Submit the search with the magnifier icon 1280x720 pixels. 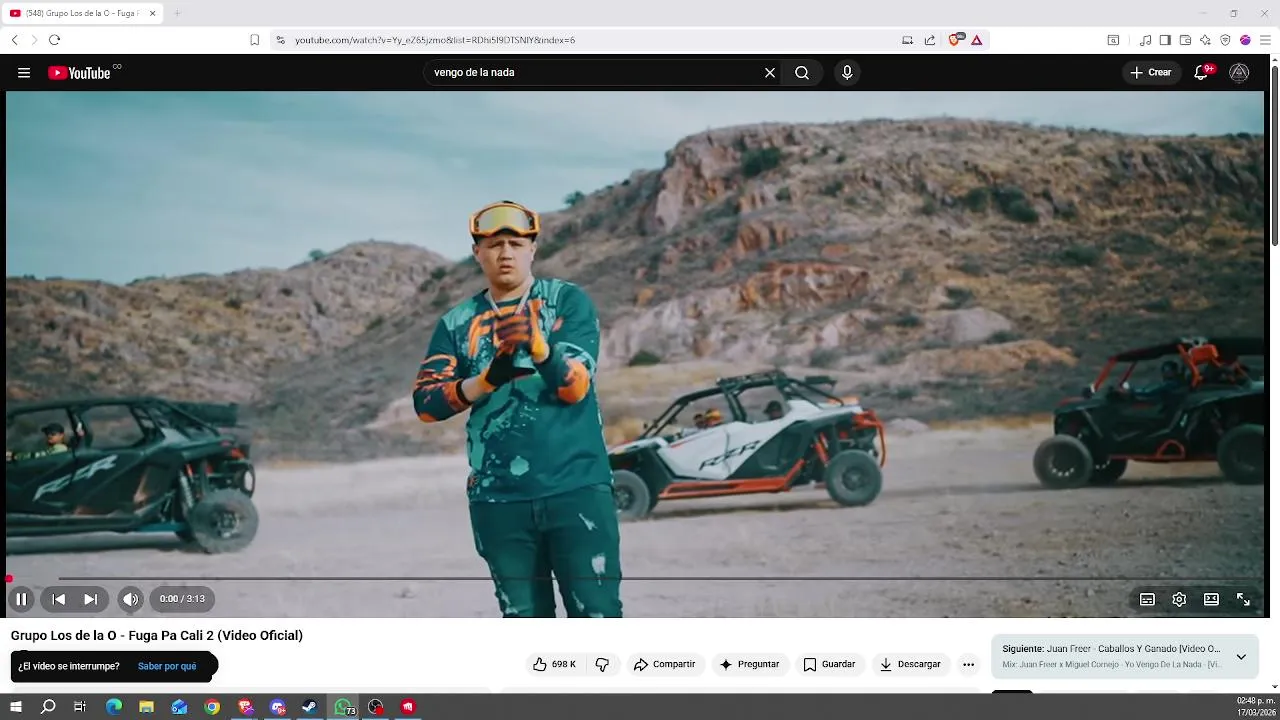[x=802, y=73]
